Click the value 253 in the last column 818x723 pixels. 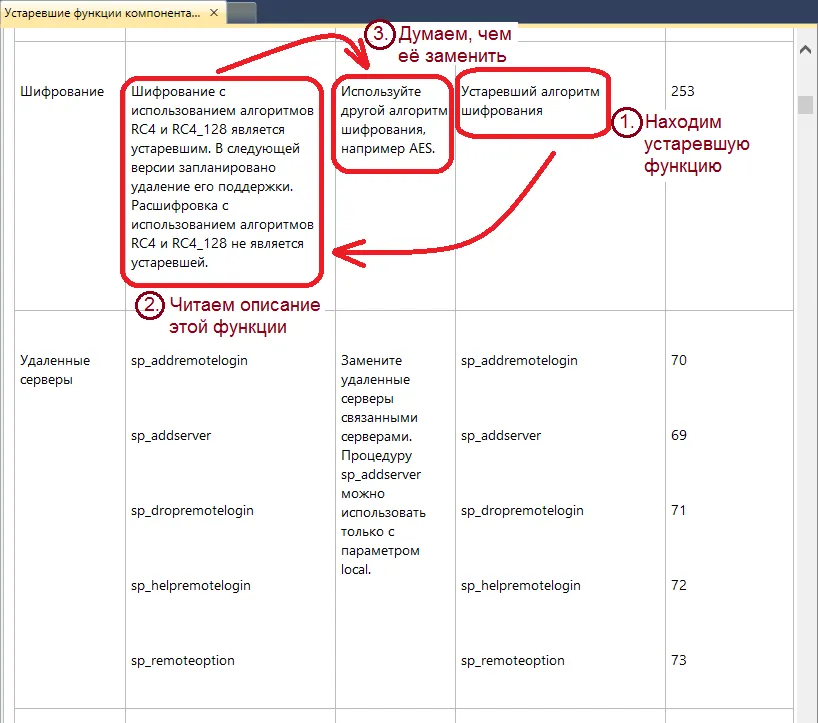tap(682, 91)
